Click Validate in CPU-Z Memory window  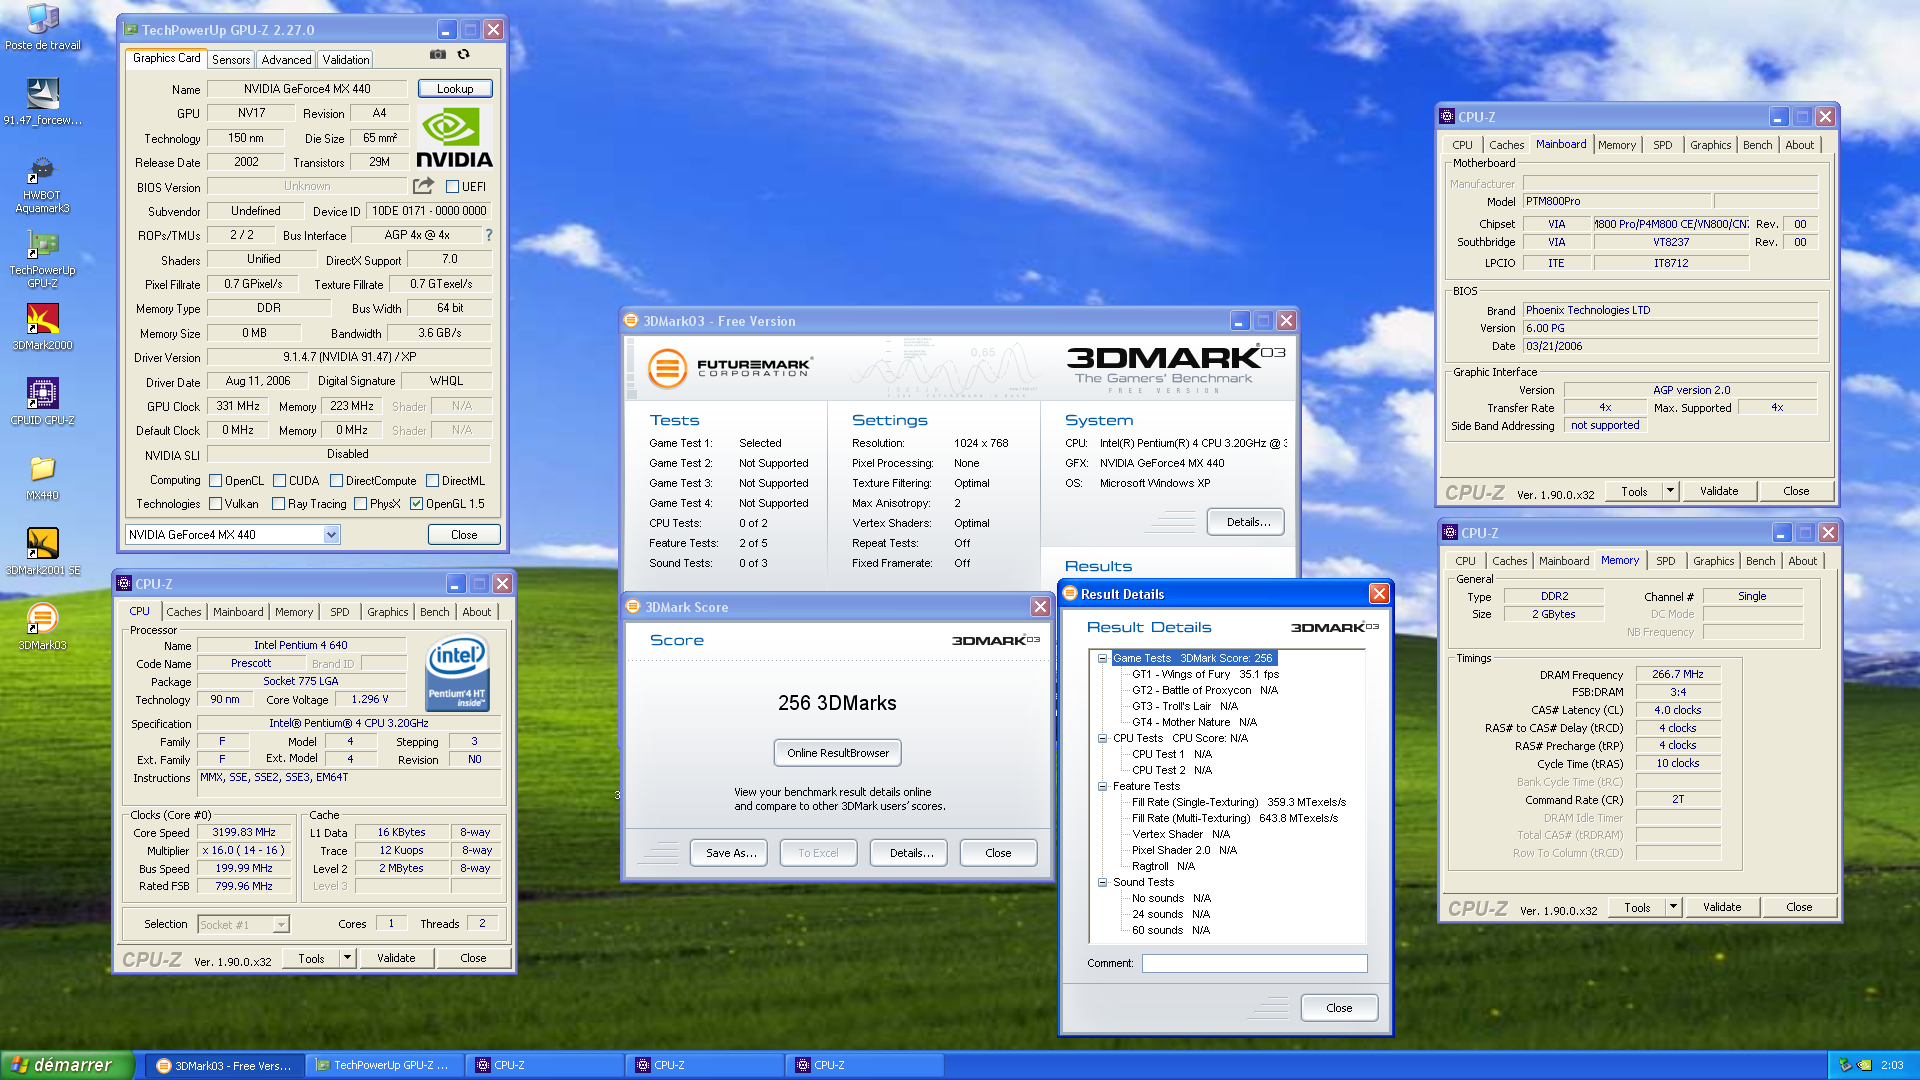[x=1721, y=907]
